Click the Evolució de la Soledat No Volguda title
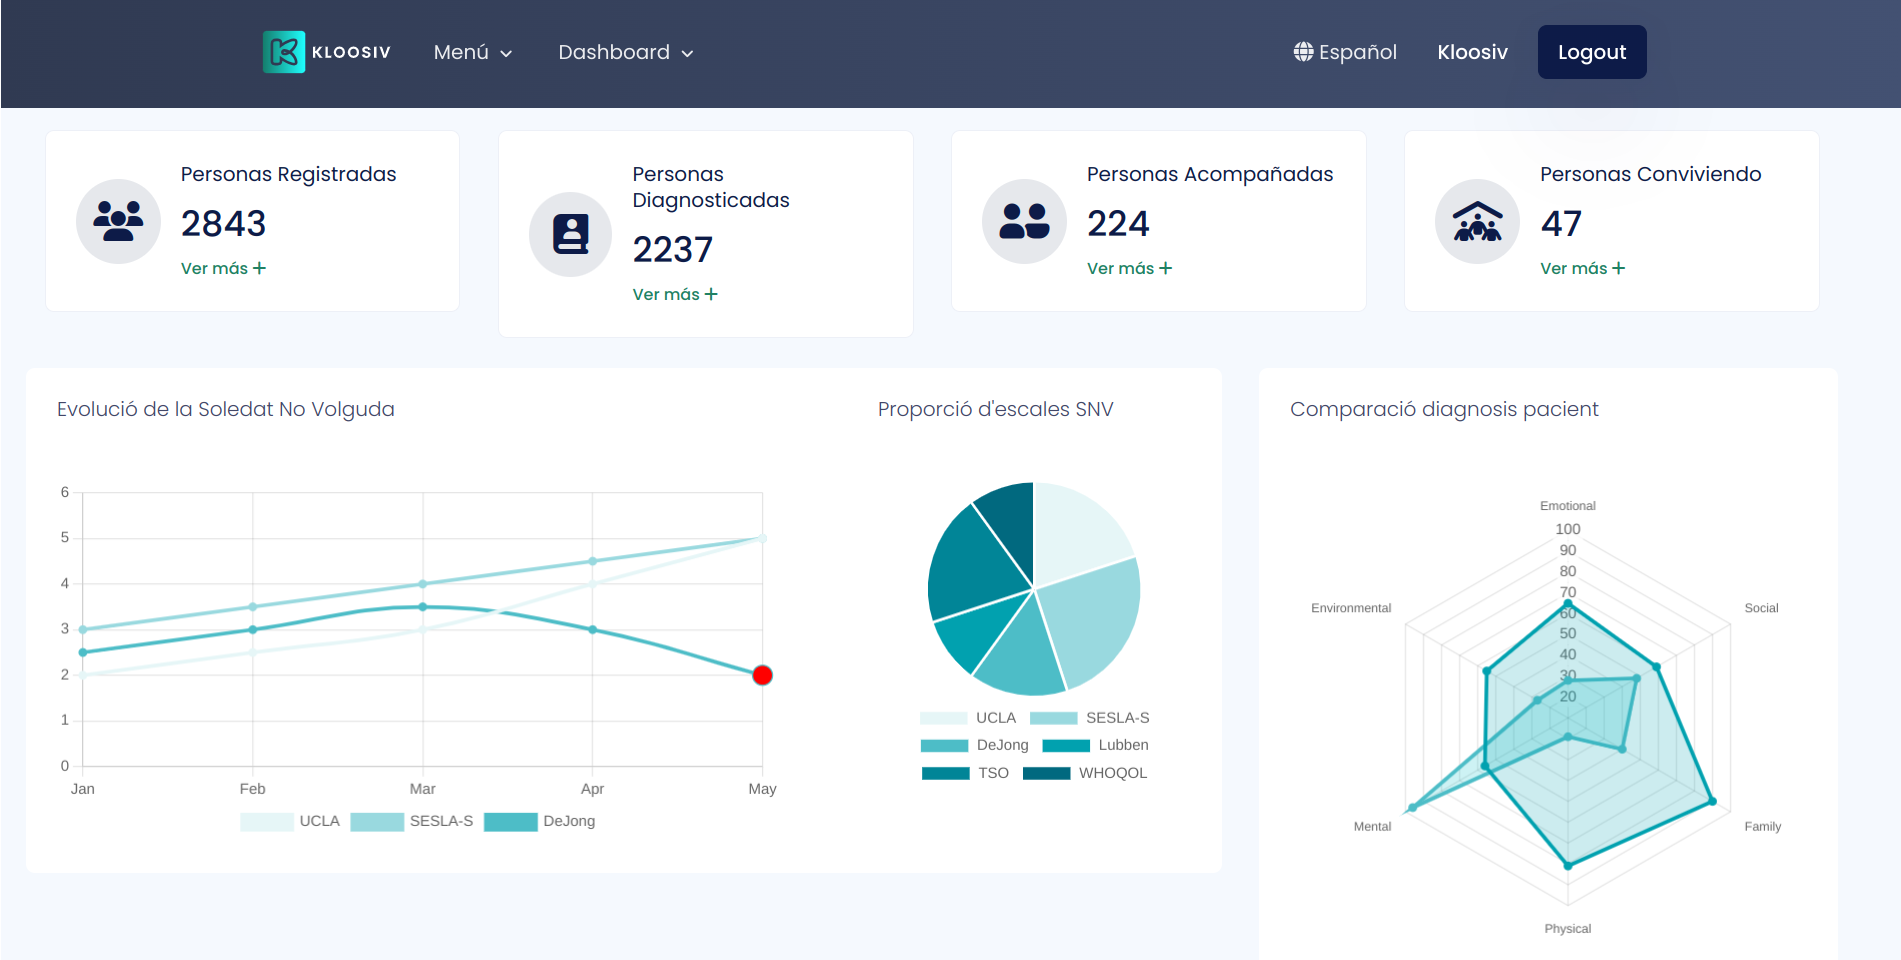Image resolution: width=1901 pixels, height=960 pixels. point(226,409)
